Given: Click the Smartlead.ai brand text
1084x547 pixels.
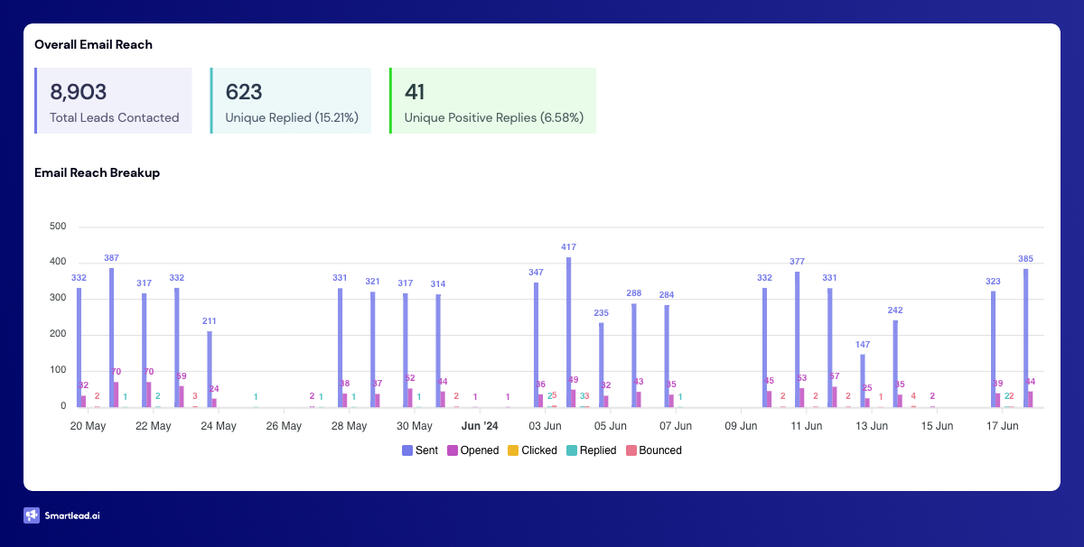Looking at the screenshot, I should coord(72,516).
